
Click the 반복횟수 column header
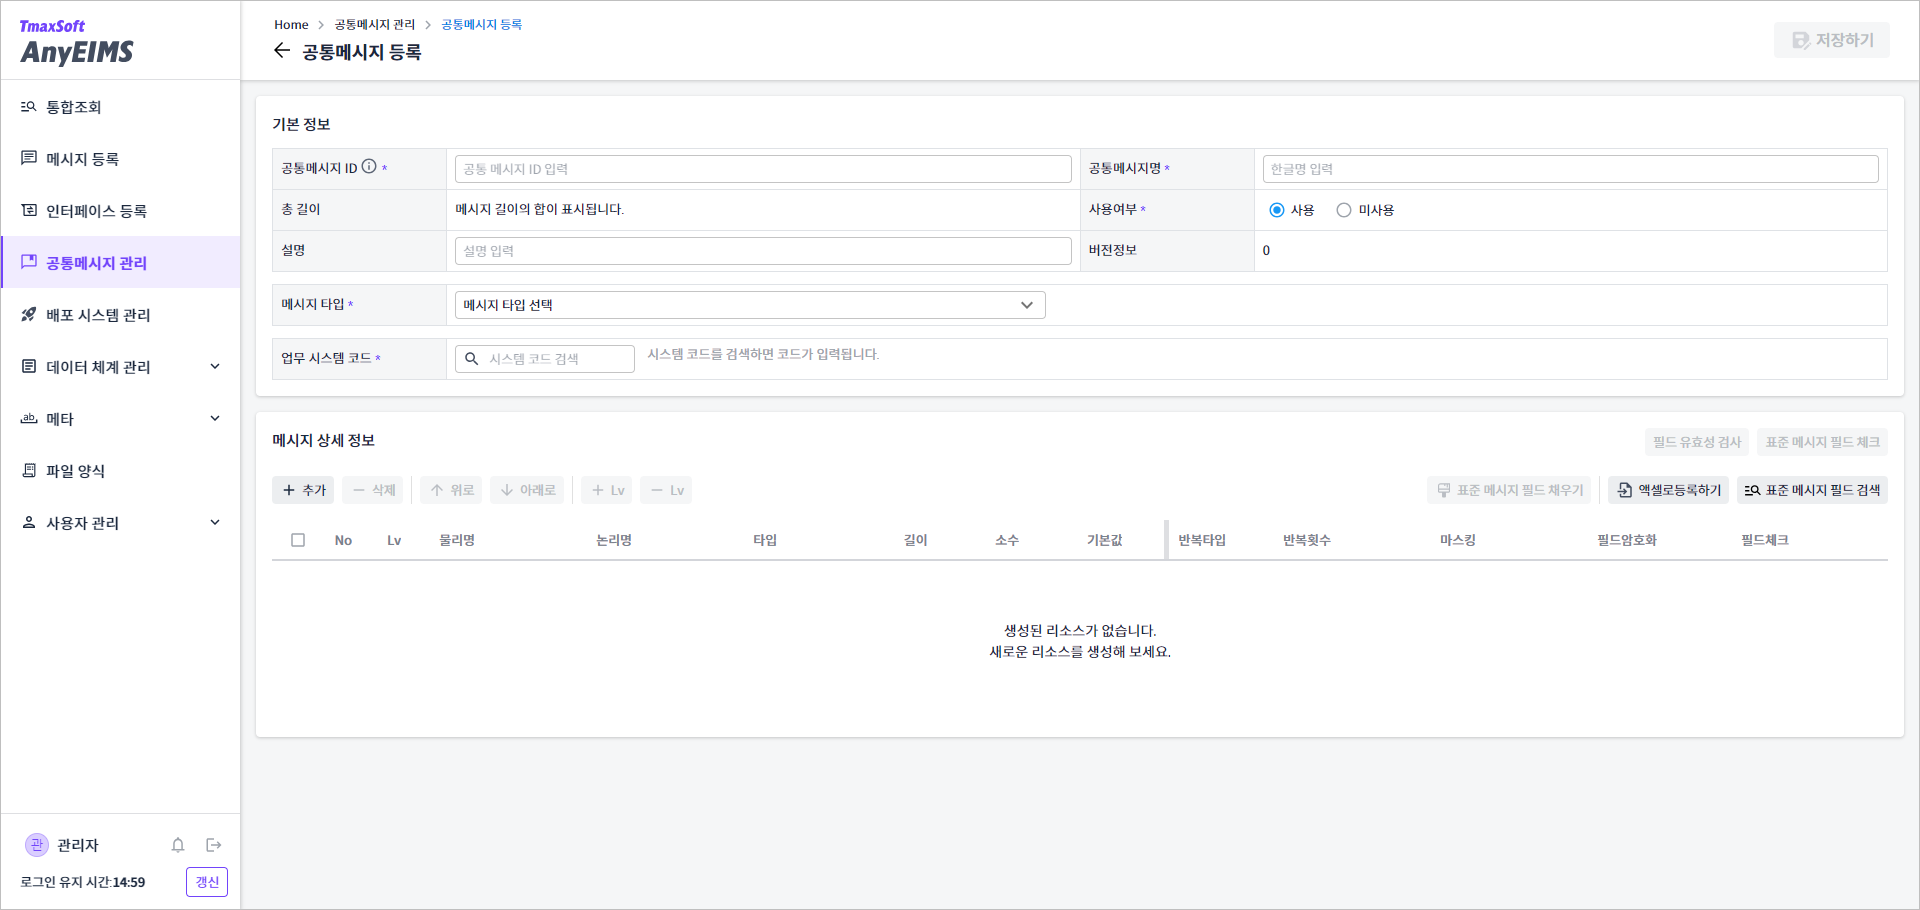tap(1307, 540)
